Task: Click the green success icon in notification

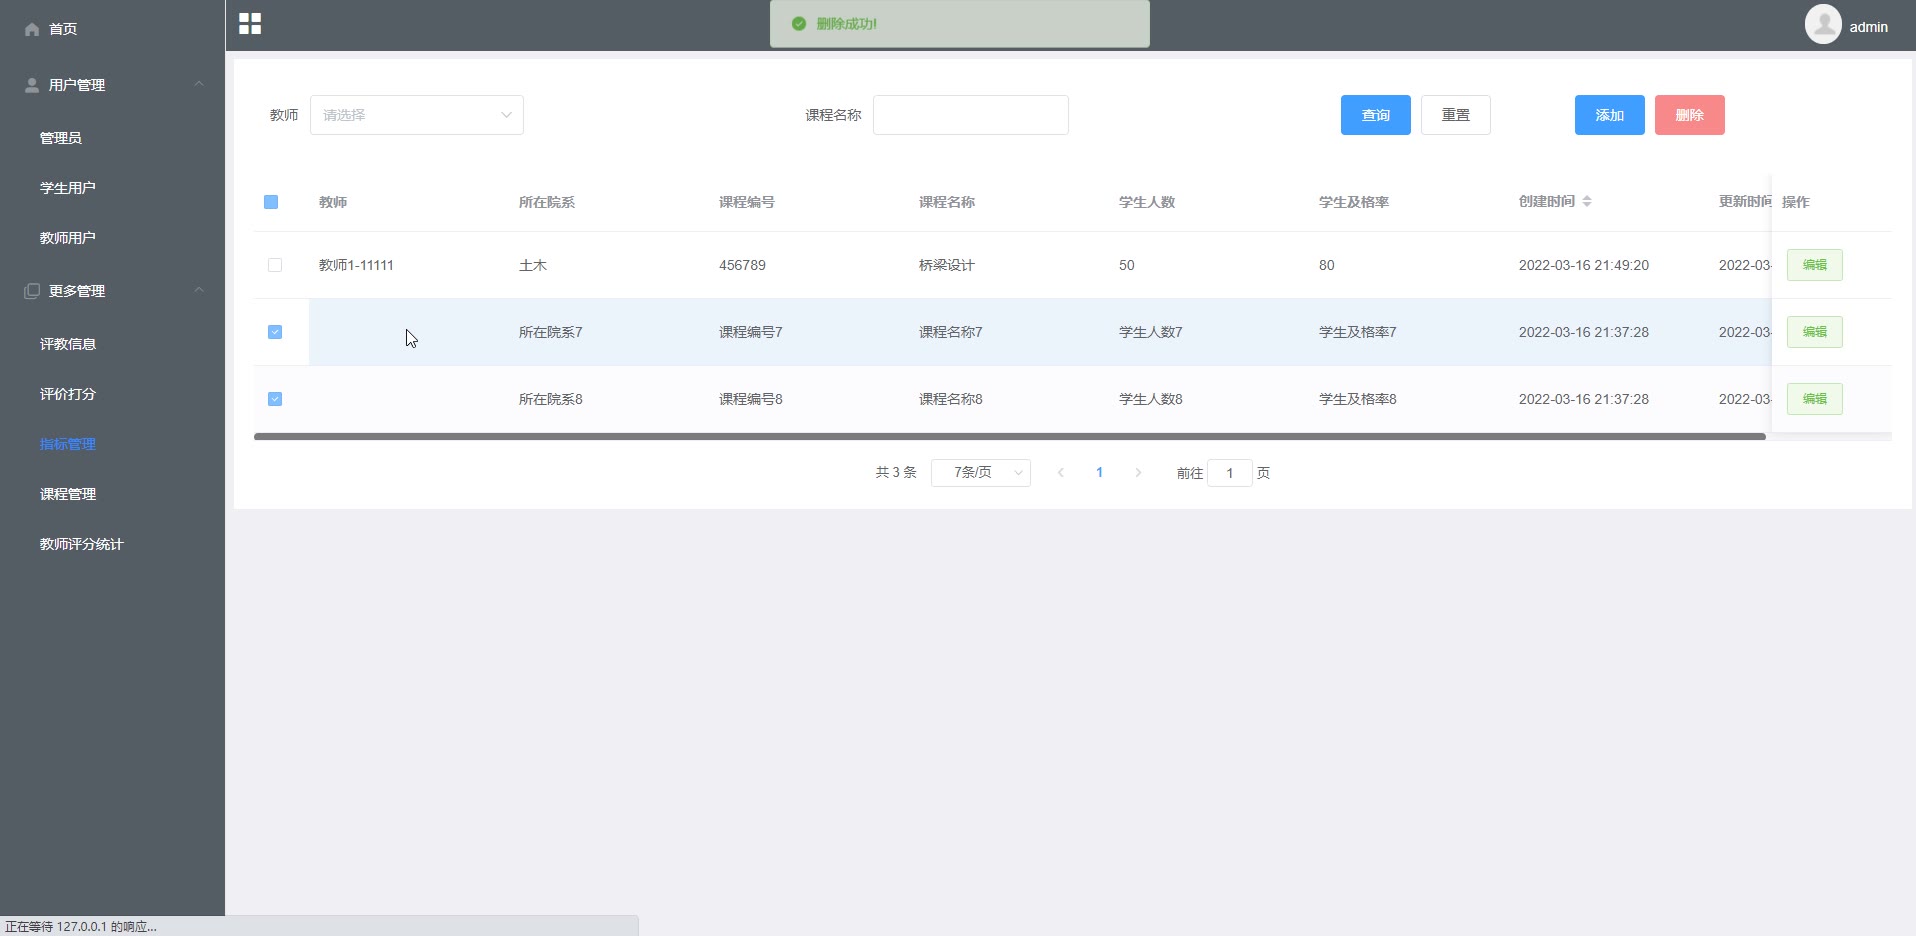Action: coord(799,24)
